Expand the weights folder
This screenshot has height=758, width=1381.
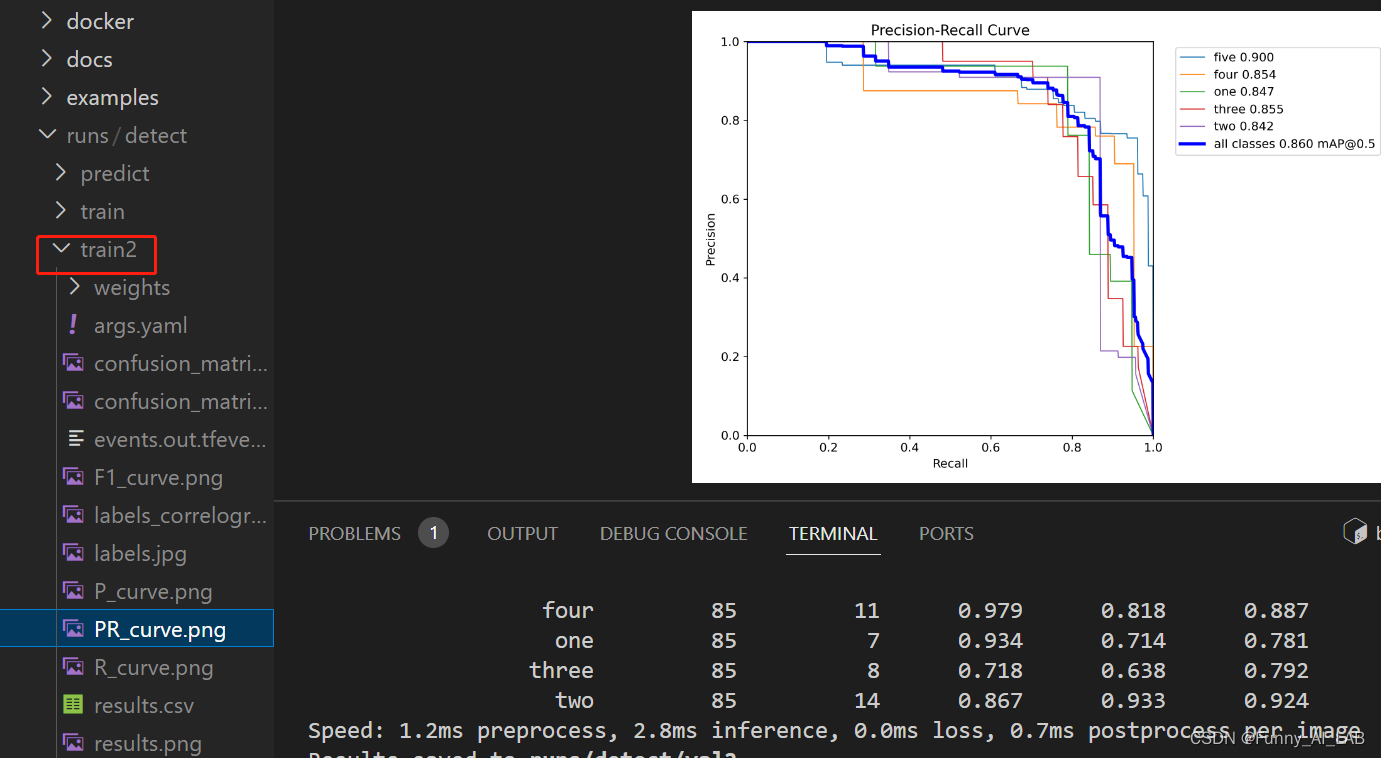74,287
